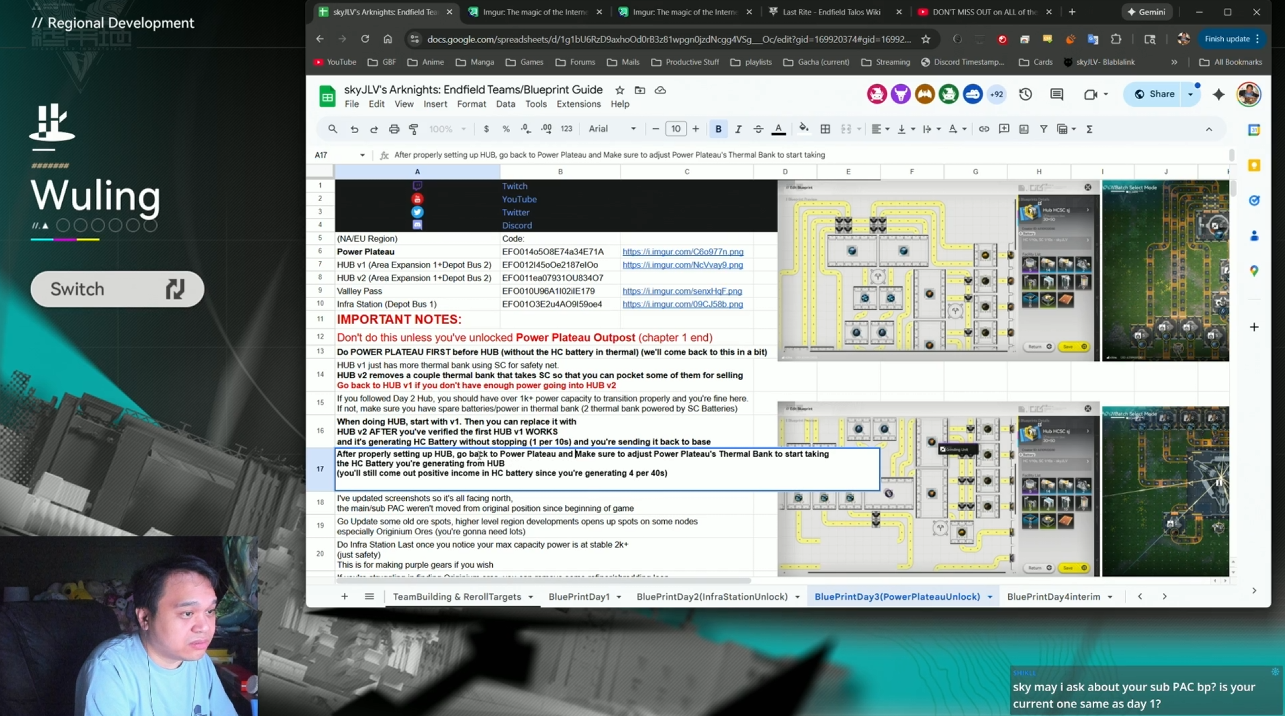Toggle italic formatting
Viewport: 1285px width, 716px height.
738,129
